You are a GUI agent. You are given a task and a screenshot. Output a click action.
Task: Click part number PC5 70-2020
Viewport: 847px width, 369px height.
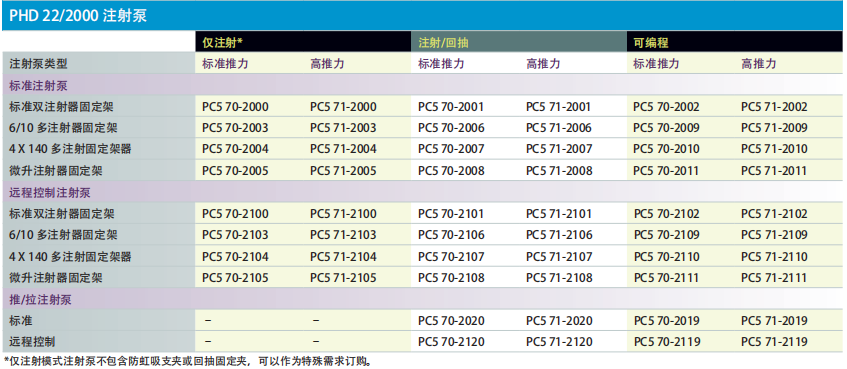(x=451, y=321)
